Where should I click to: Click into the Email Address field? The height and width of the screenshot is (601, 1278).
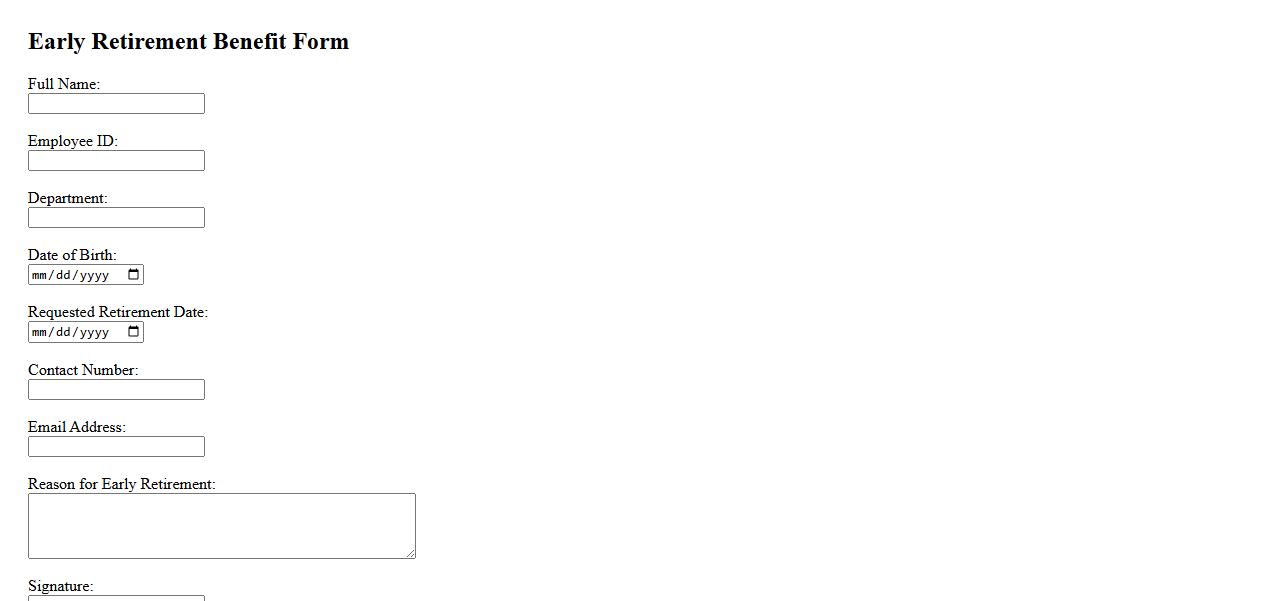(x=116, y=447)
